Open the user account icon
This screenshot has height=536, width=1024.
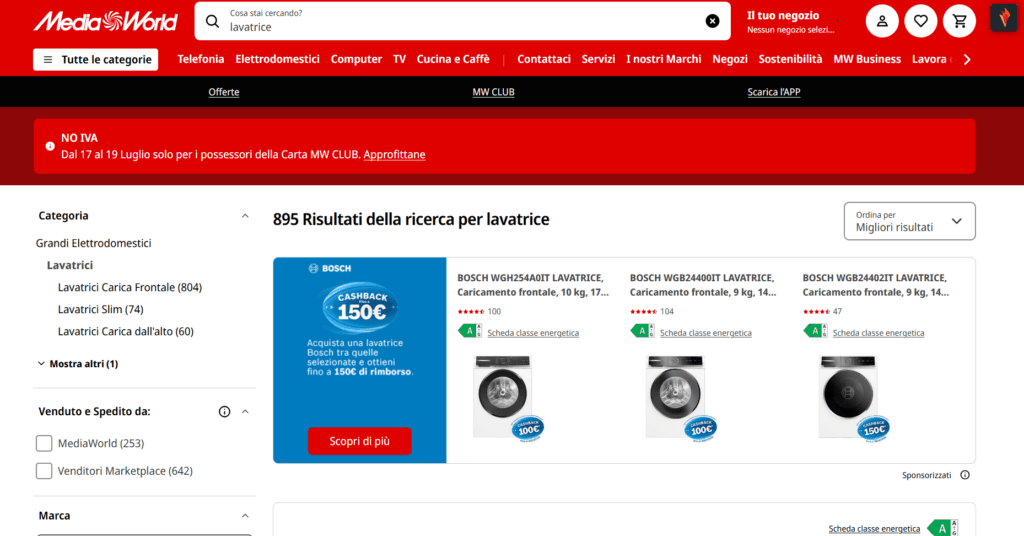pos(882,22)
